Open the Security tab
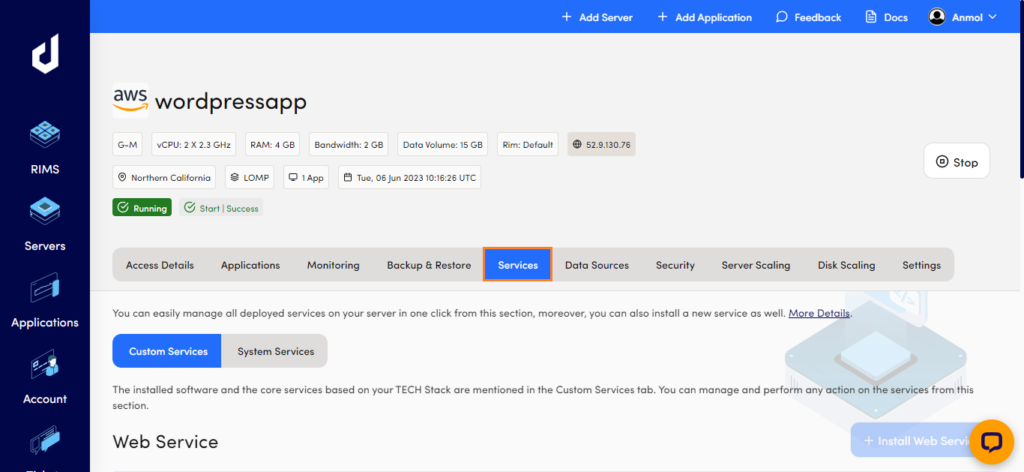Image resolution: width=1024 pixels, height=472 pixels. click(x=675, y=265)
